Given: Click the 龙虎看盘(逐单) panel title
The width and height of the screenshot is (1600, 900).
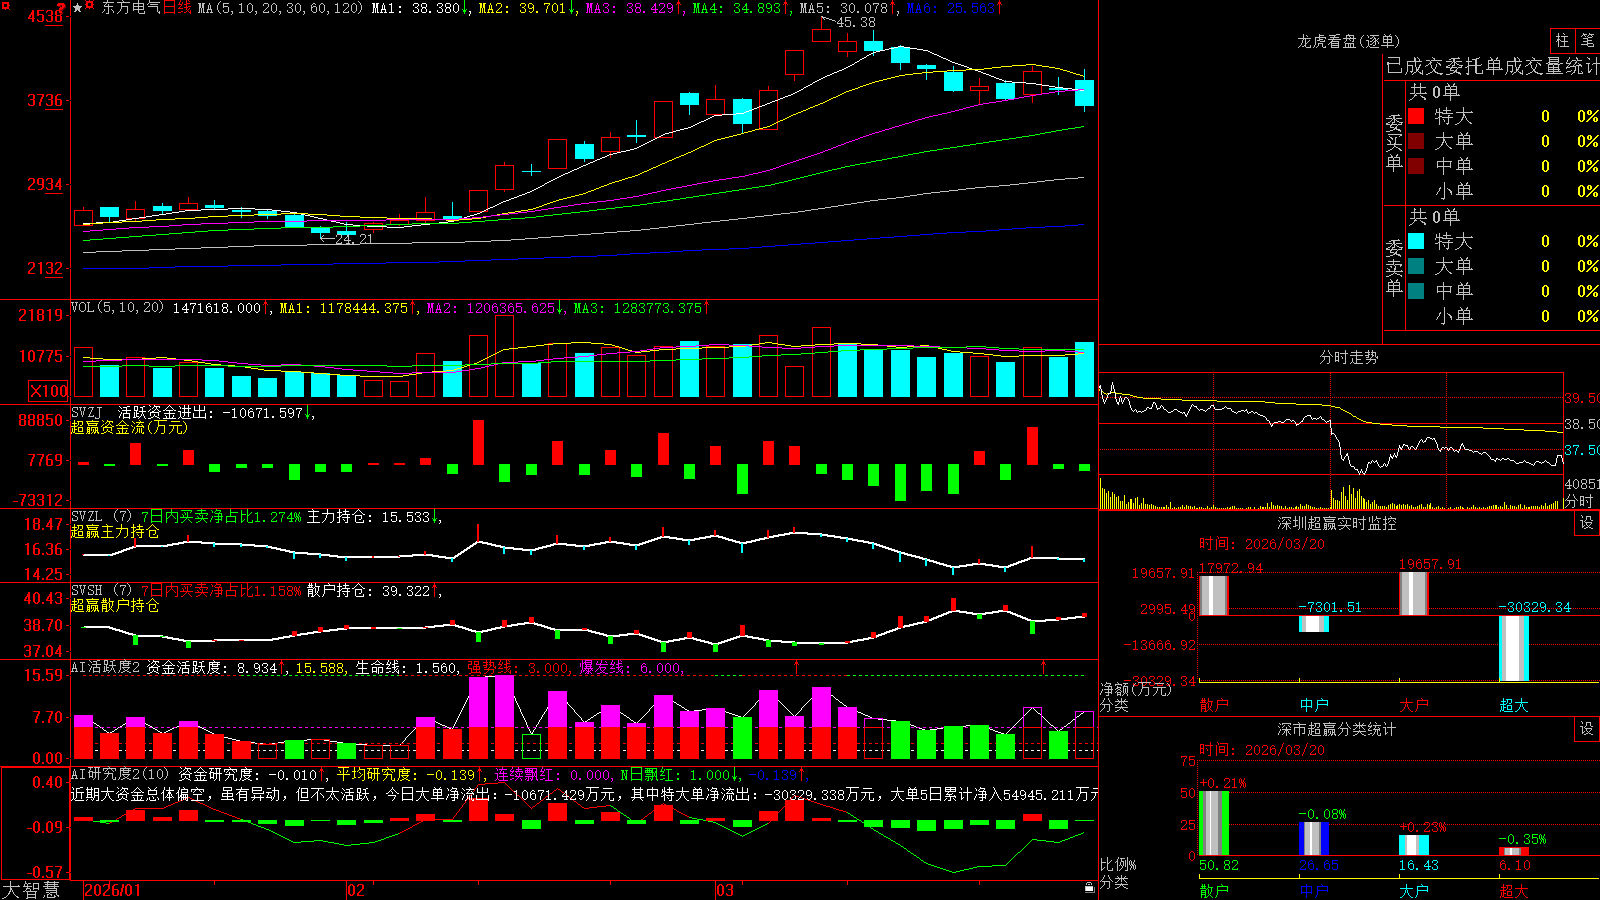Looking at the screenshot, I should coord(1349,41).
